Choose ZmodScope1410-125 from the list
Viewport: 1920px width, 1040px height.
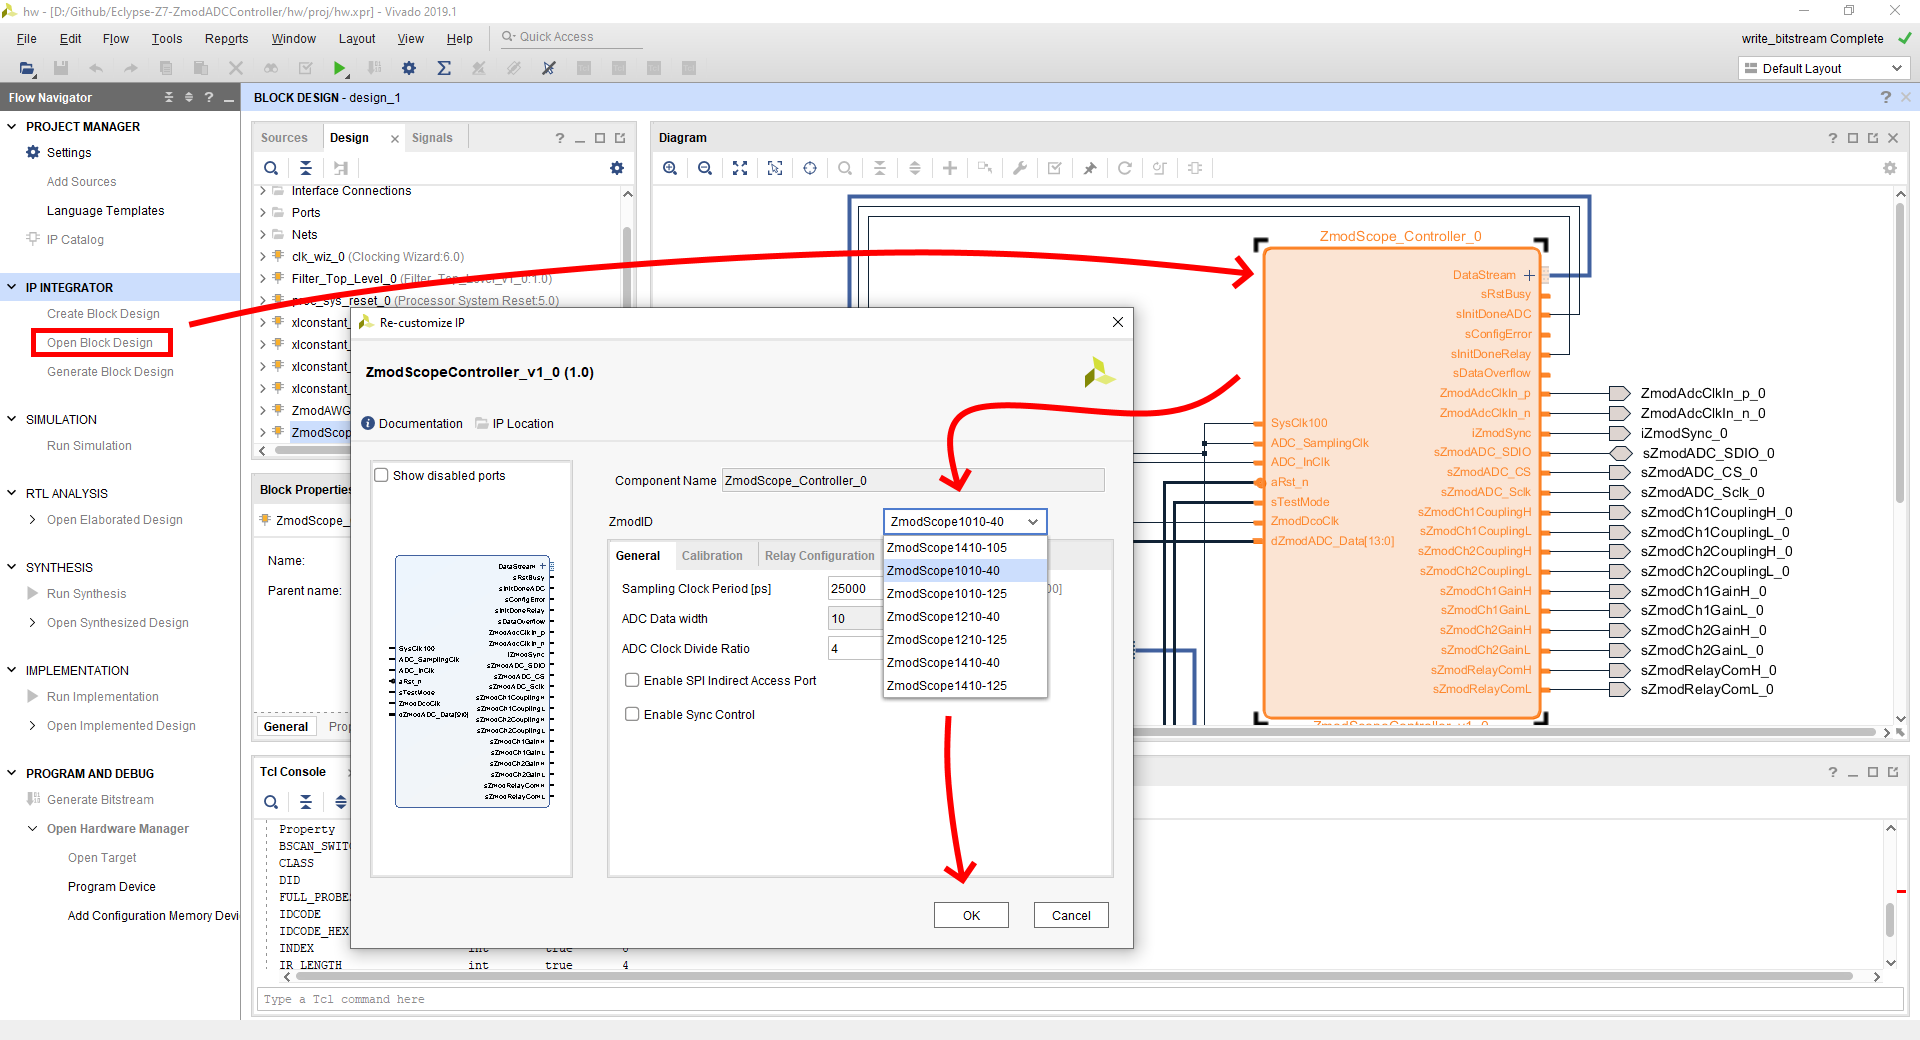click(x=965, y=686)
